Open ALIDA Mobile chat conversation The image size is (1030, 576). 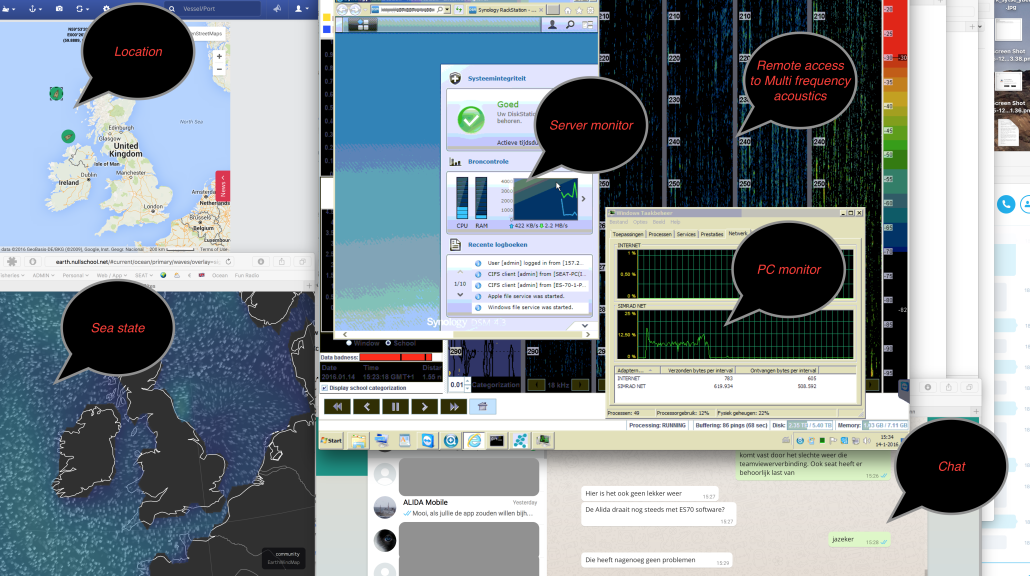point(457,508)
